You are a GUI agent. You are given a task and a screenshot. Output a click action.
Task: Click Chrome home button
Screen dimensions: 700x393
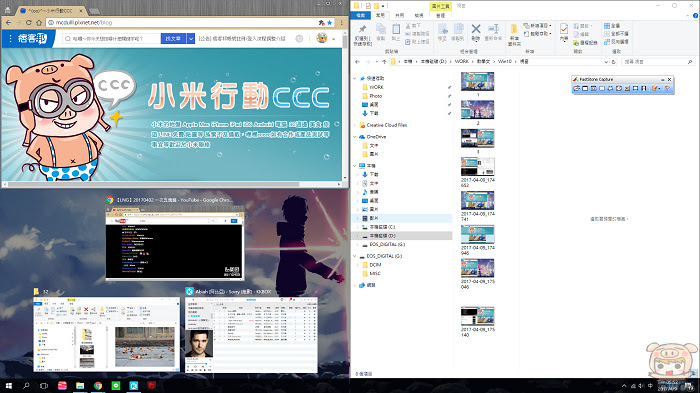tap(39, 22)
